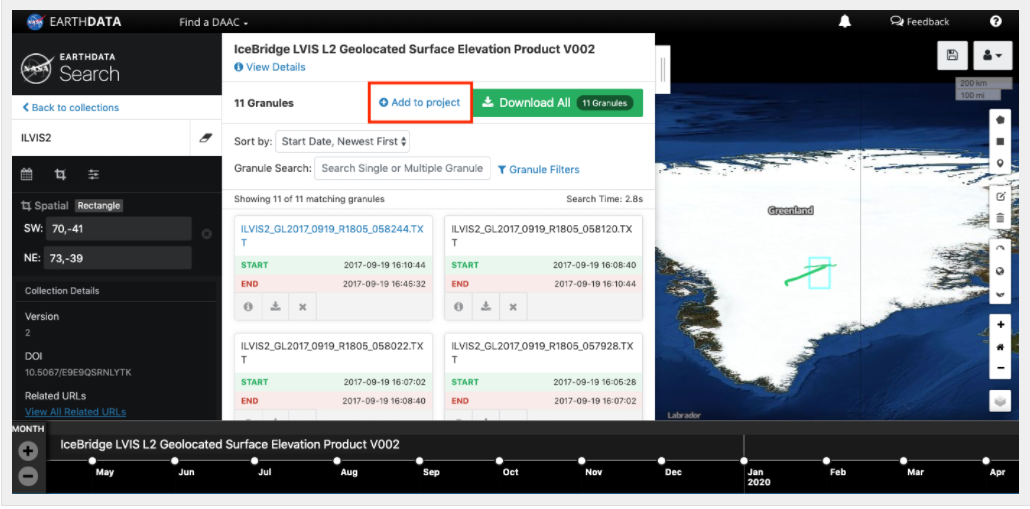Open View All Related URLs link
The width and height of the screenshot is (1030, 509).
[76, 412]
